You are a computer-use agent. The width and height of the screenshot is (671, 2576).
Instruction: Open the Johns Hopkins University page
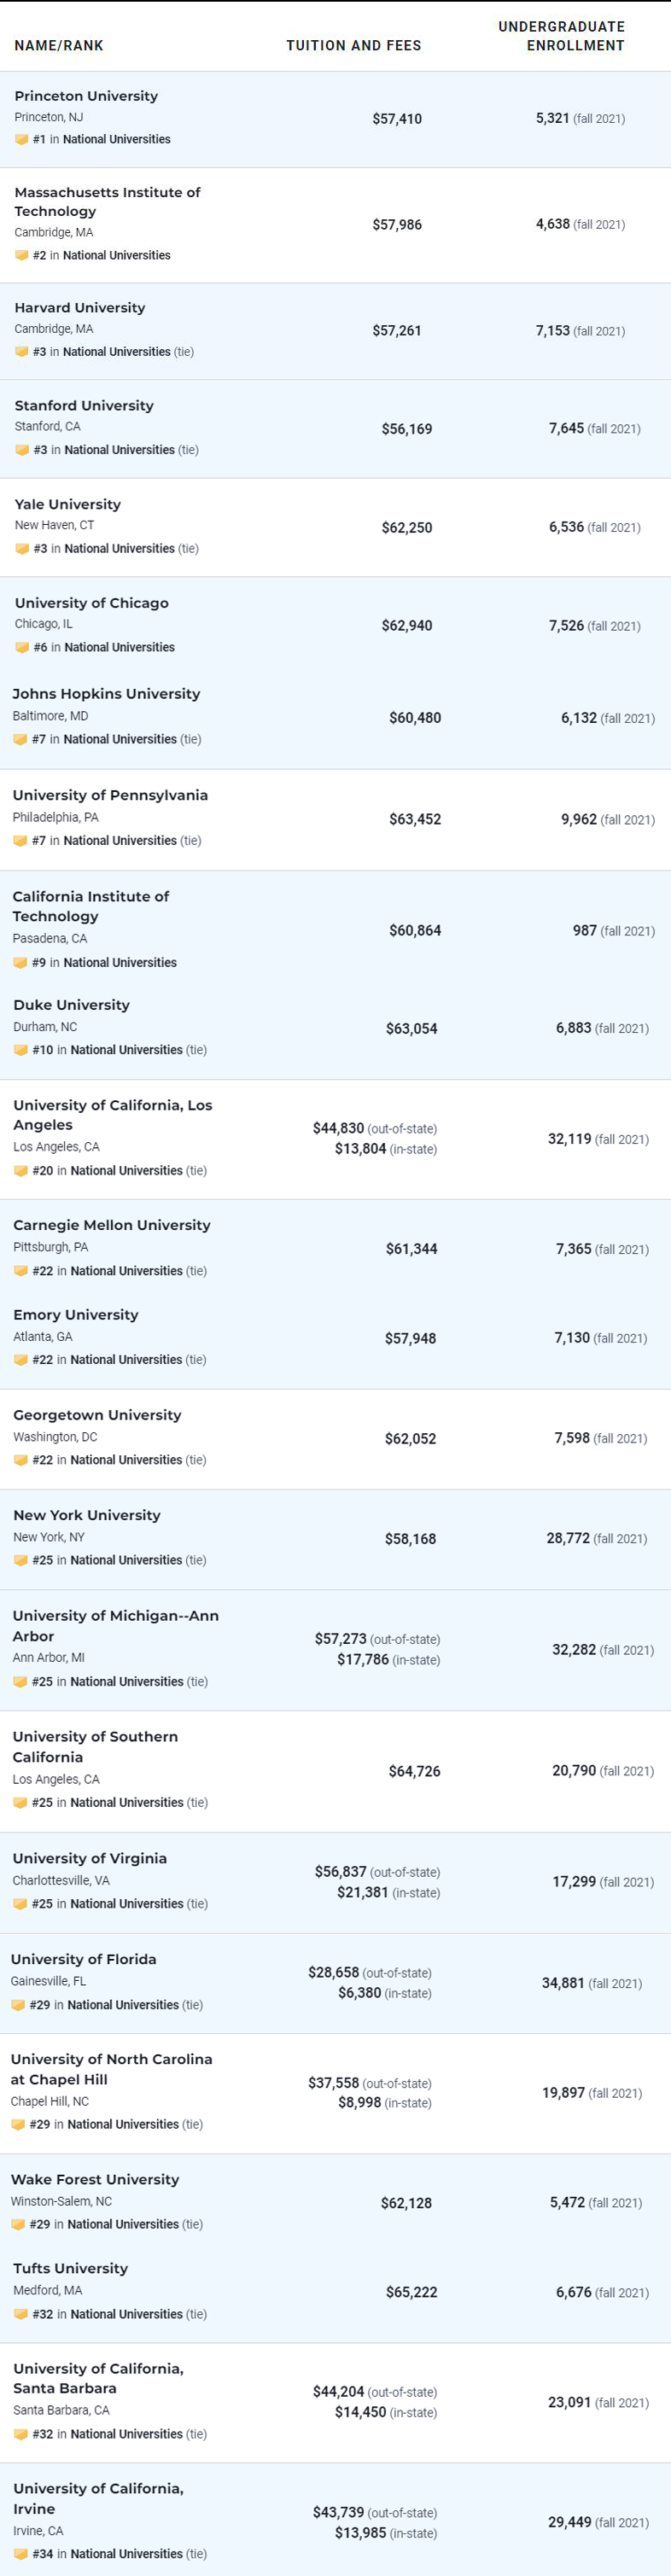[106, 694]
